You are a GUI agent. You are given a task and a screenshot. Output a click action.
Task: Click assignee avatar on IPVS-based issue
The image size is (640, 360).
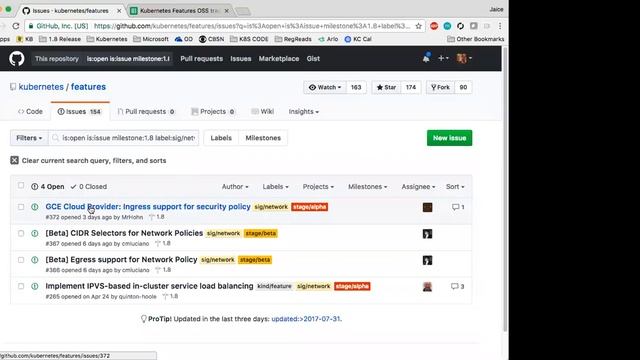click(x=427, y=287)
